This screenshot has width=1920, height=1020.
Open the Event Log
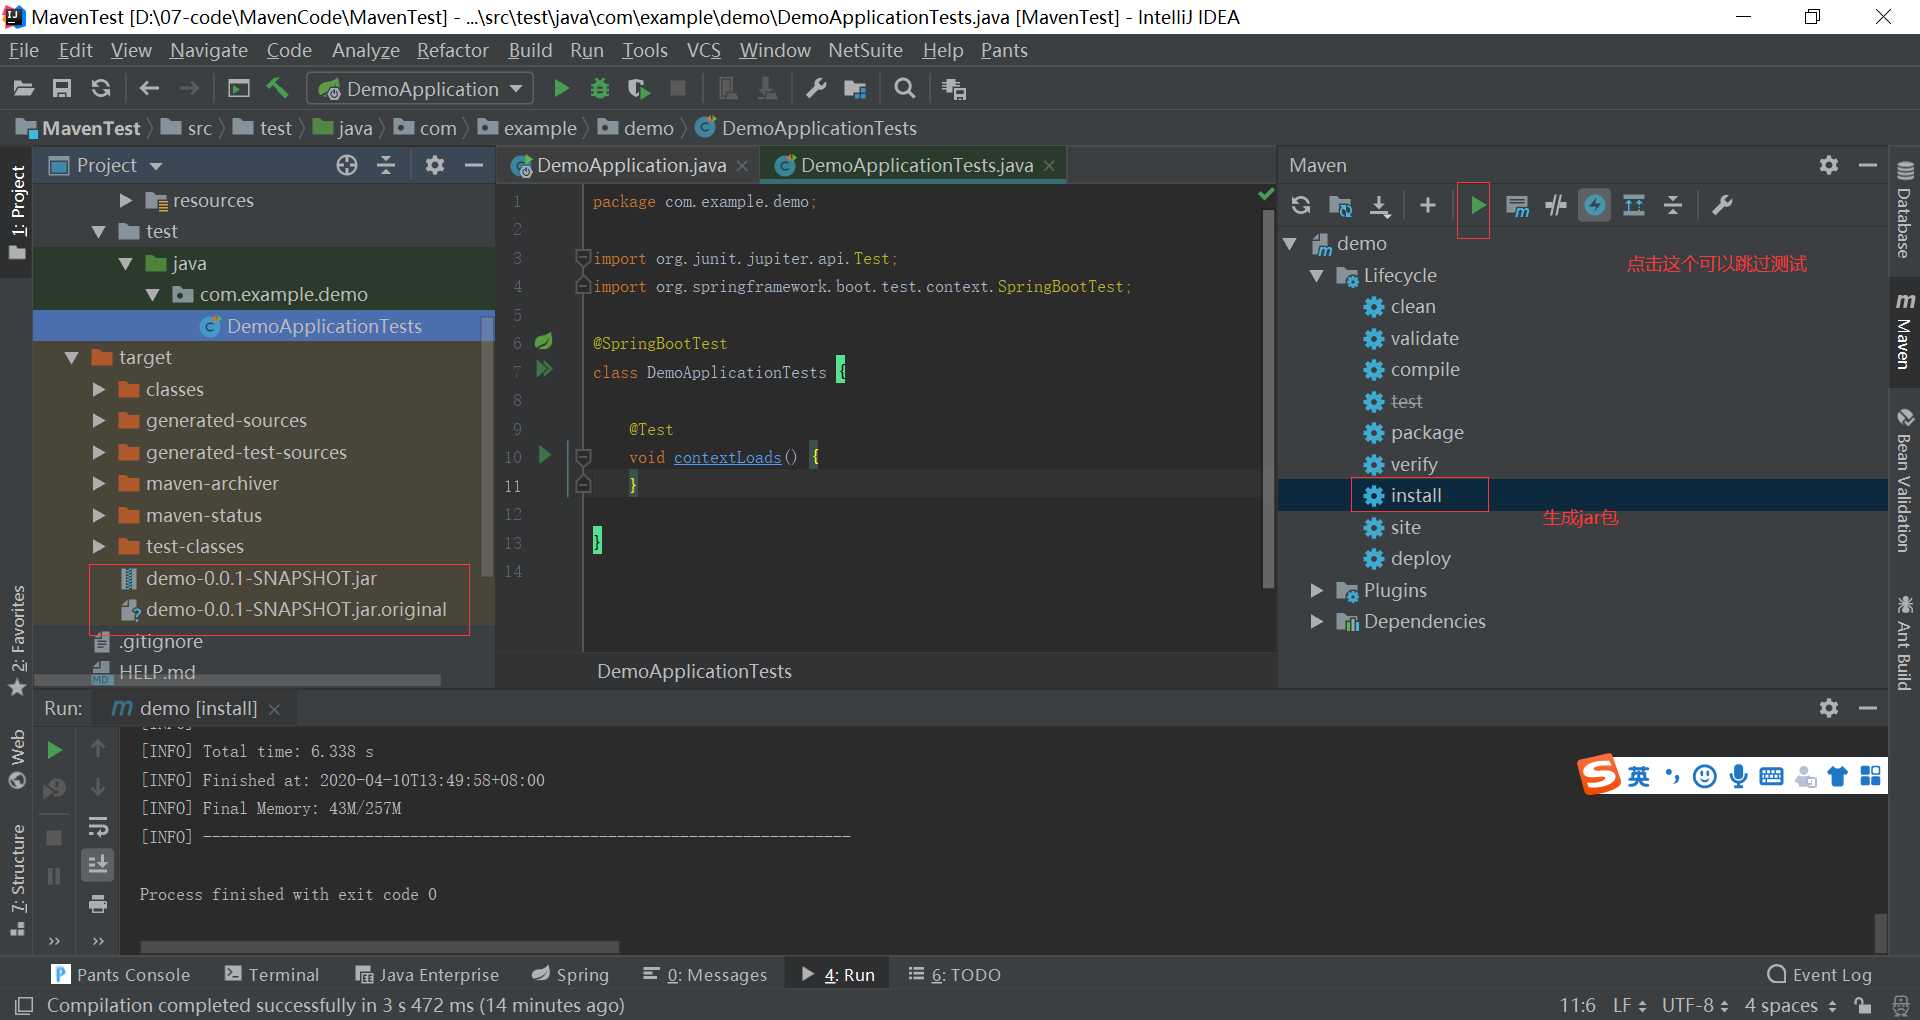click(1819, 975)
